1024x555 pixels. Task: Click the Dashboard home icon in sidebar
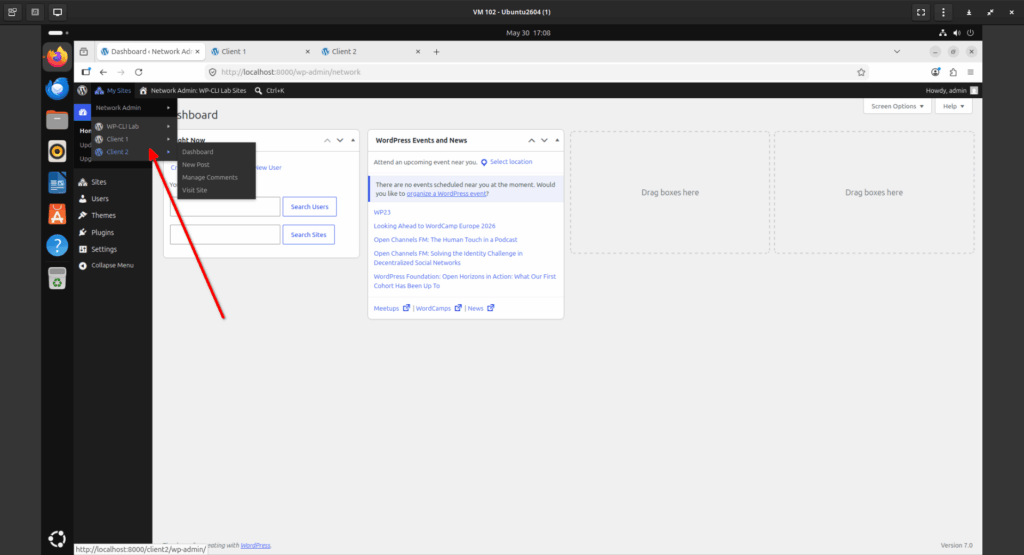83,112
